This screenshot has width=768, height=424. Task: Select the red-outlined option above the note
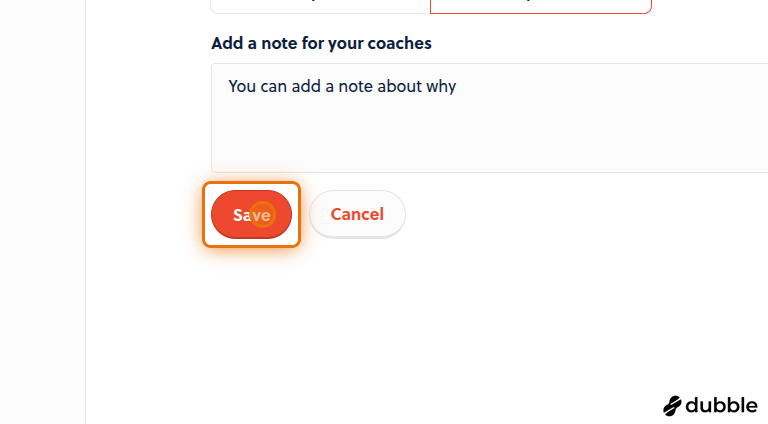pos(541,6)
